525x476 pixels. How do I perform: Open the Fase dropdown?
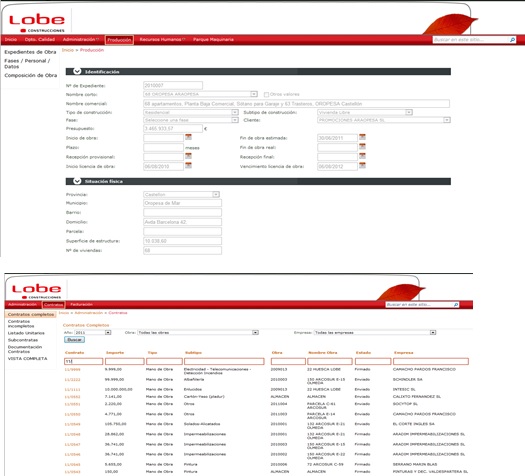pos(235,120)
